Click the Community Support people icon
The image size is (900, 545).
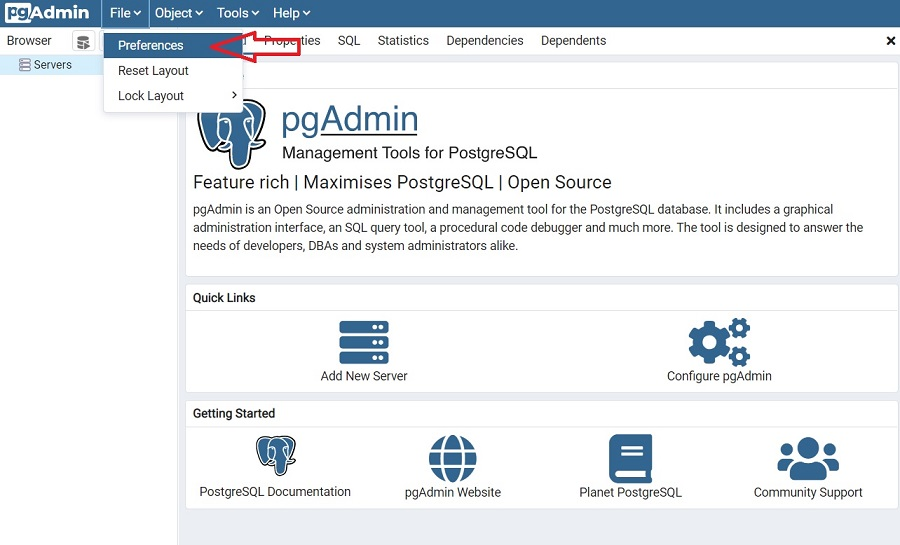click(x=808, y=458)
